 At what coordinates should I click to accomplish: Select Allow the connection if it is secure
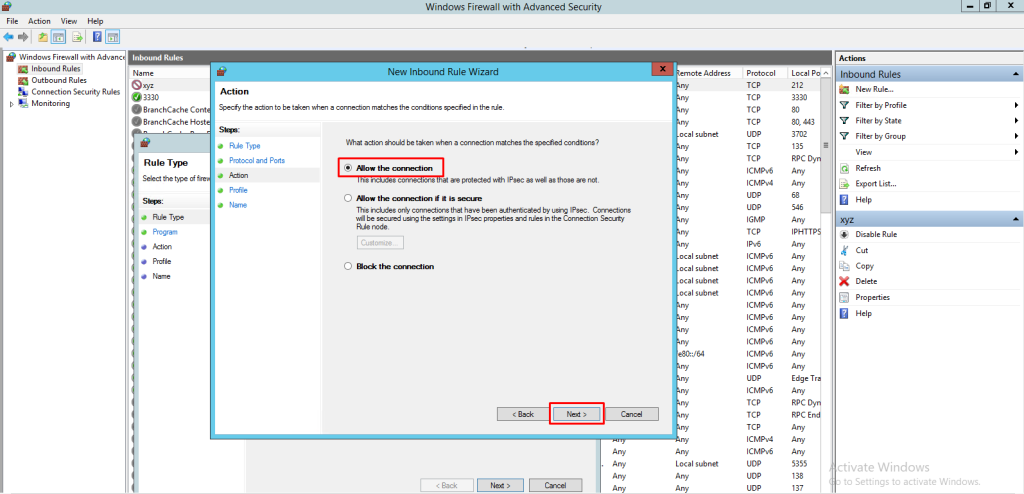tap(348, 198)
